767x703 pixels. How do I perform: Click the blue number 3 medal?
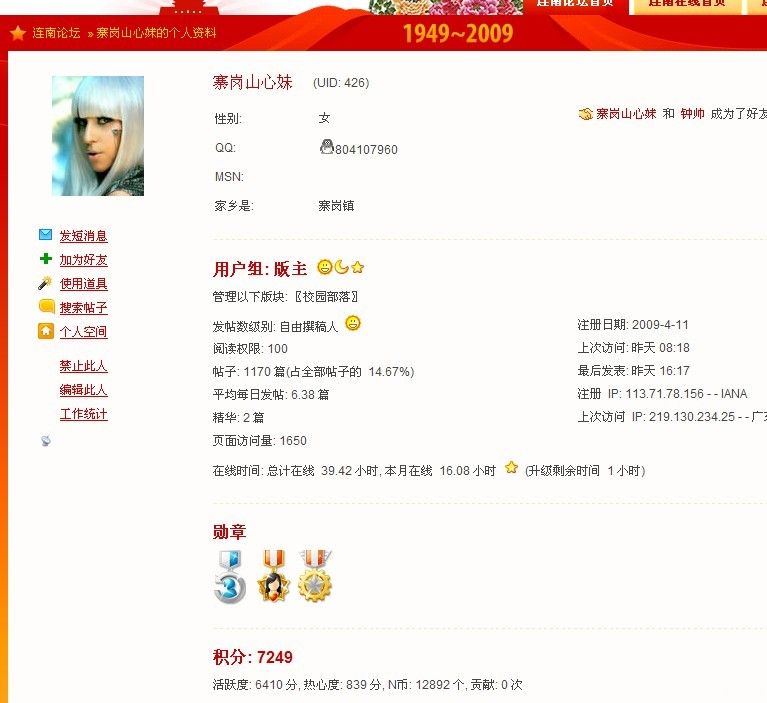[x=229, y=576]
